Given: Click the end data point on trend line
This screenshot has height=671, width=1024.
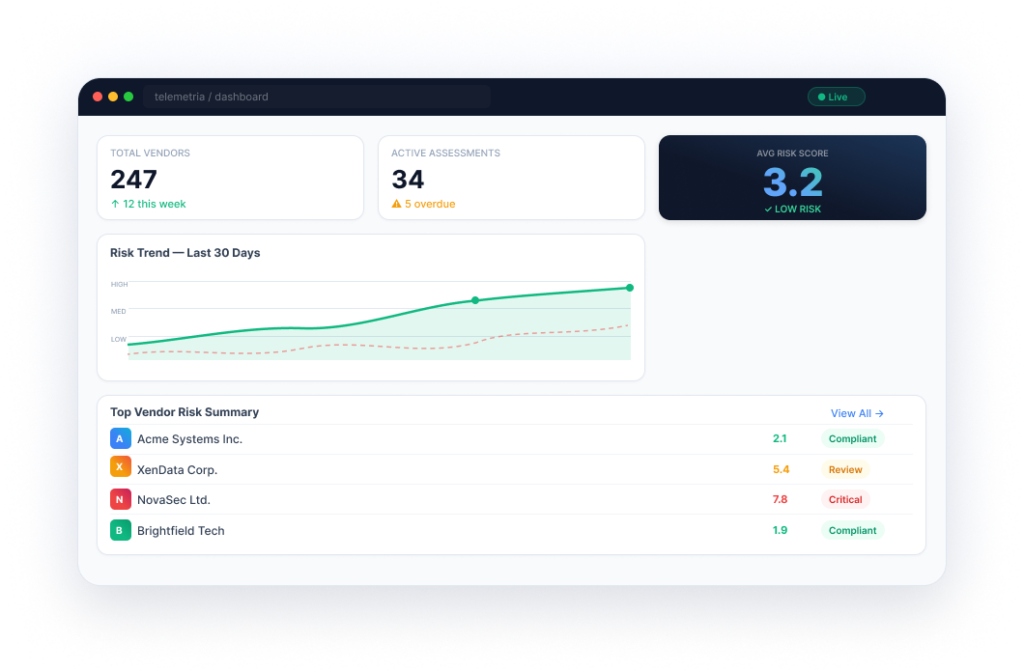Looking at the screenshot, I should [630, 288].
